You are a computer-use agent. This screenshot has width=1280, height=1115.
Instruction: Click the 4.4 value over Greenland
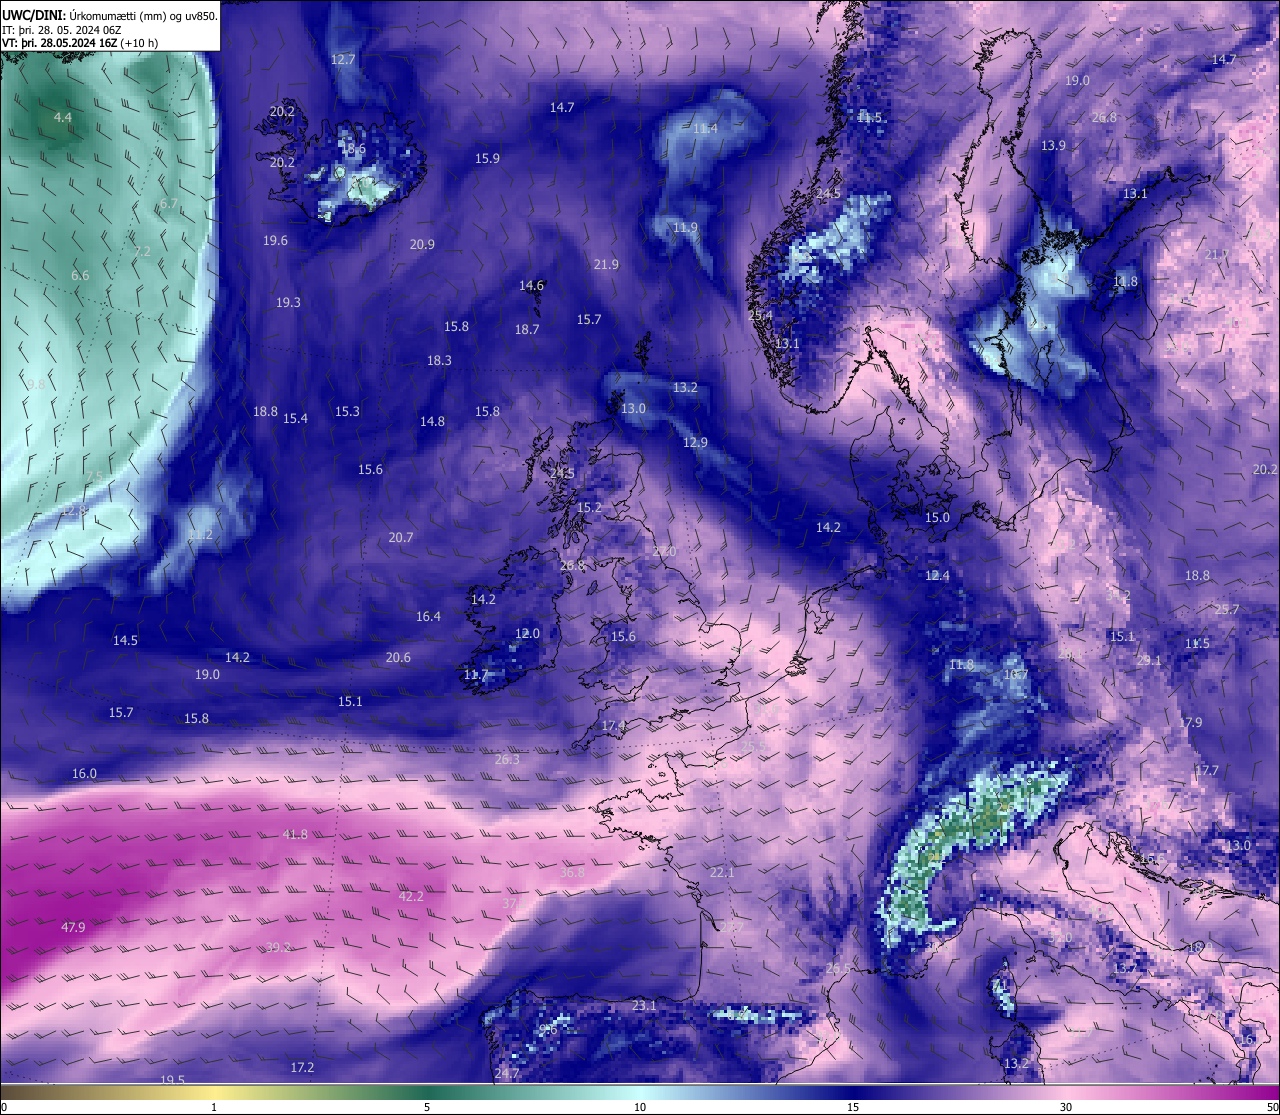(x=63, y=117)
